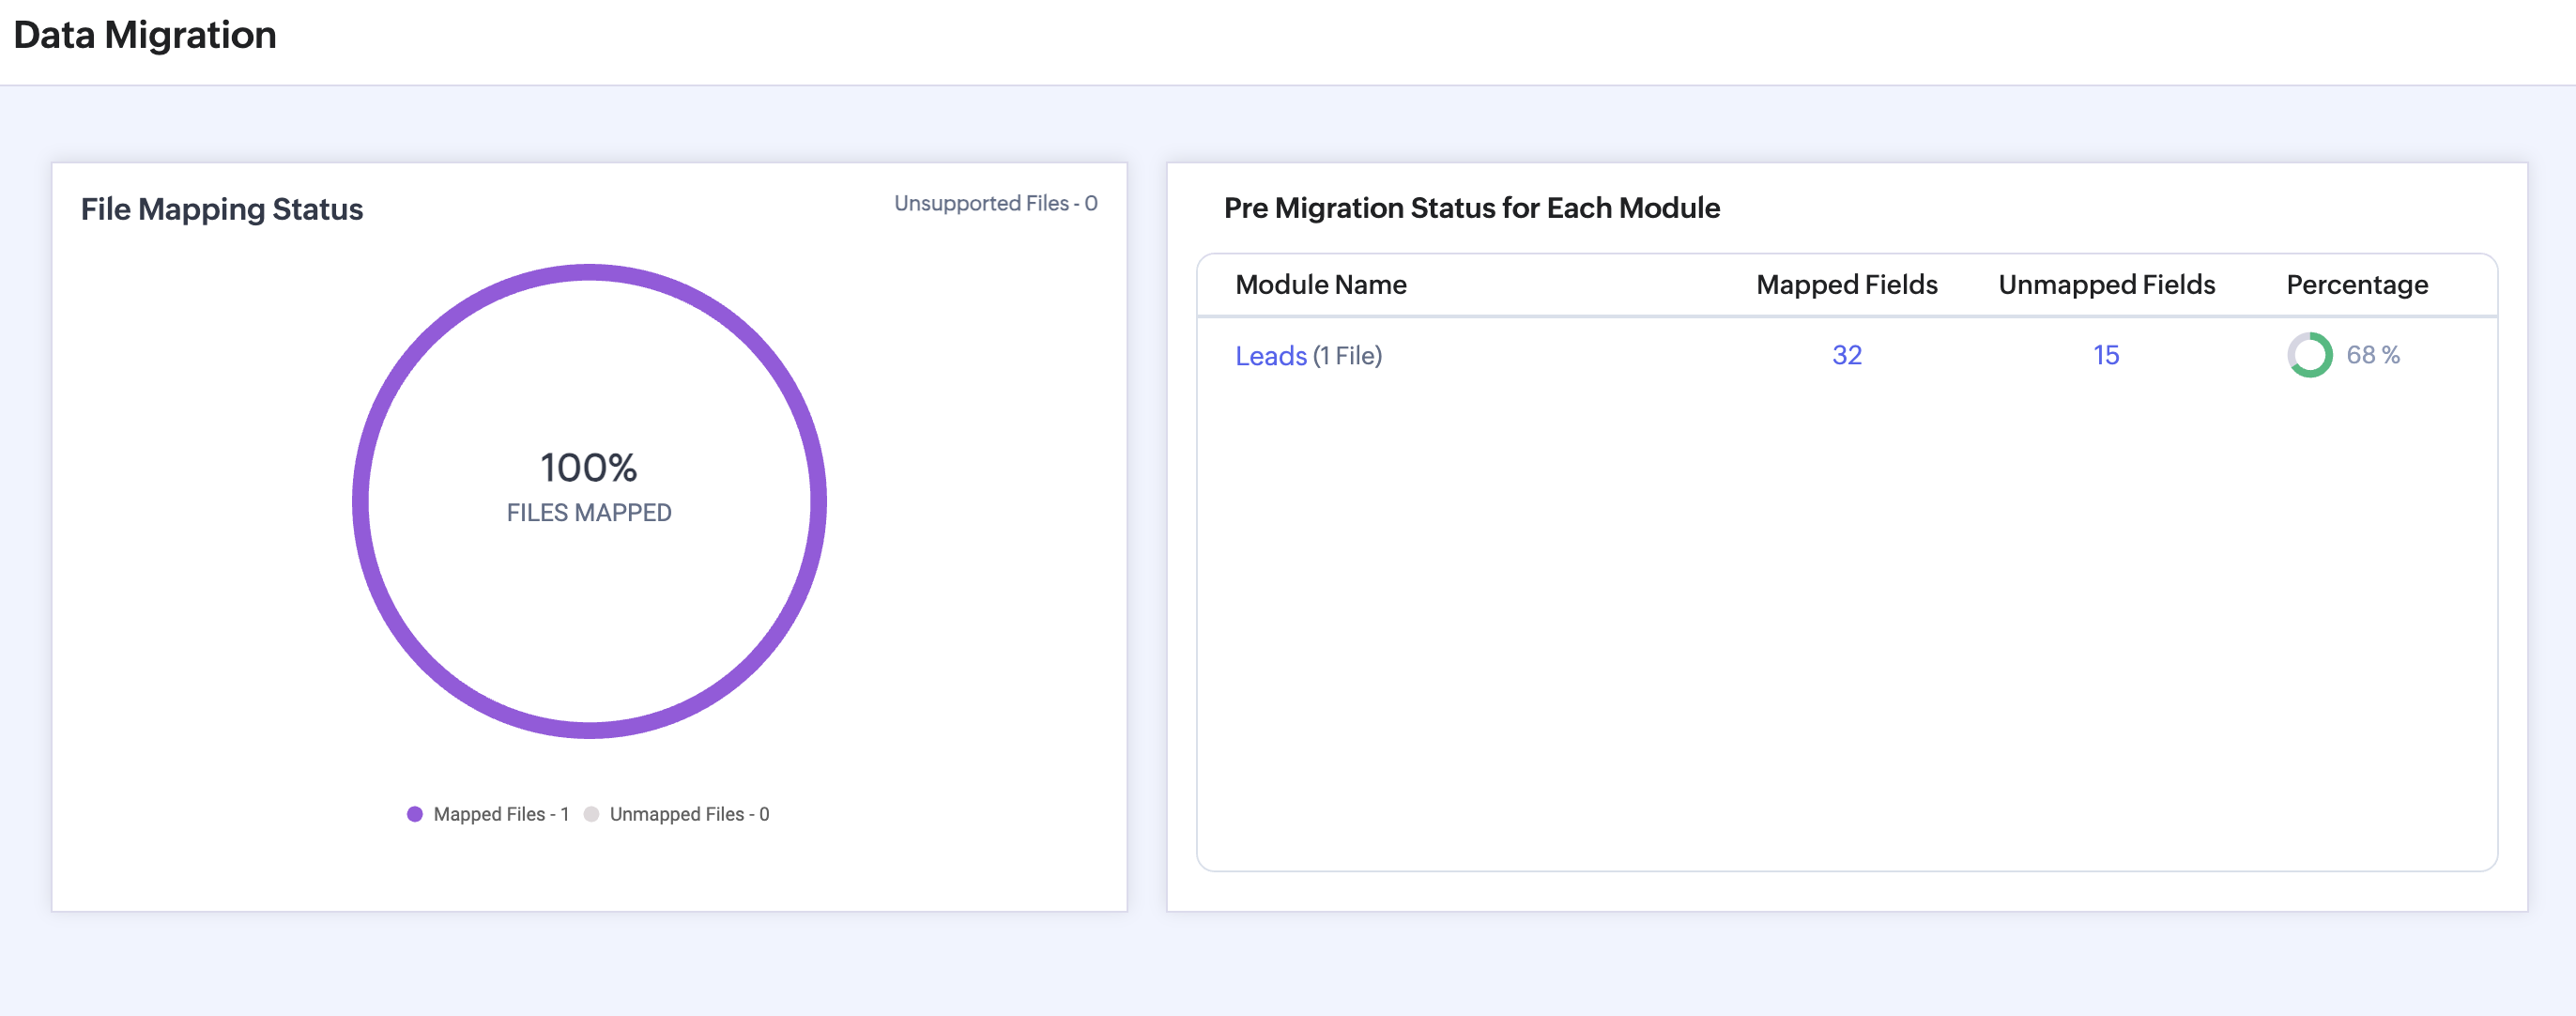Click Unsupported Files - 0 text
Image resolution: width=2576 pixels, height=1016 pixels.
[x=995, y=203]
